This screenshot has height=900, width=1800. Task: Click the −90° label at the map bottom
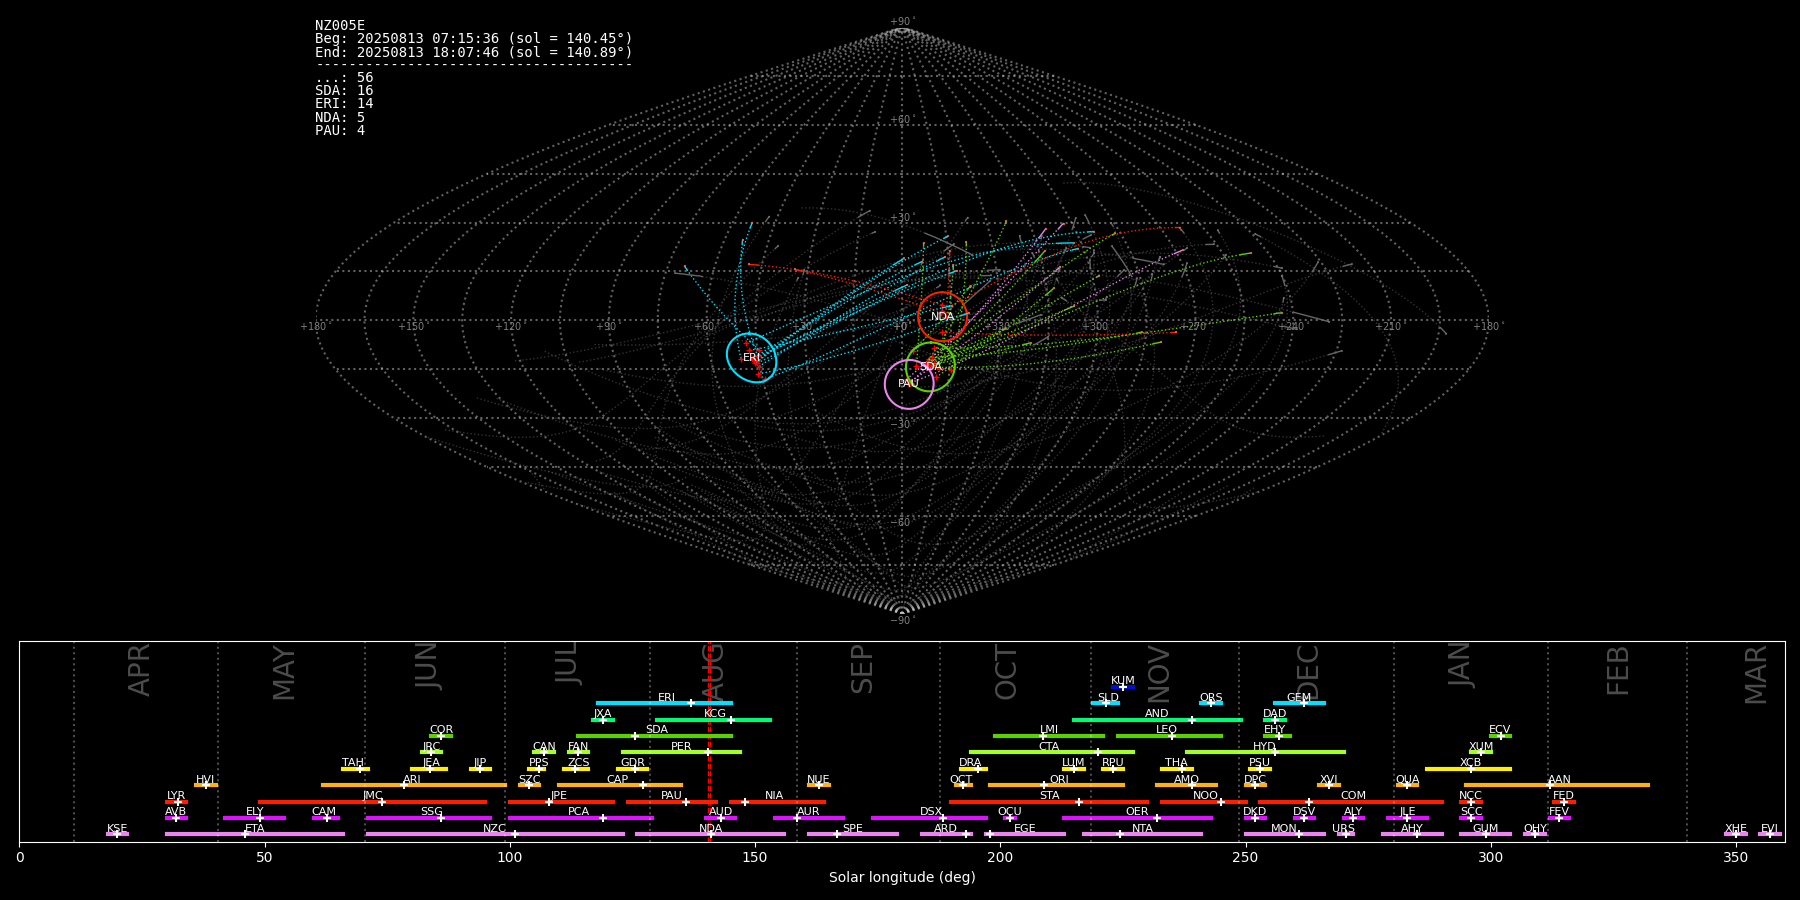902,620
